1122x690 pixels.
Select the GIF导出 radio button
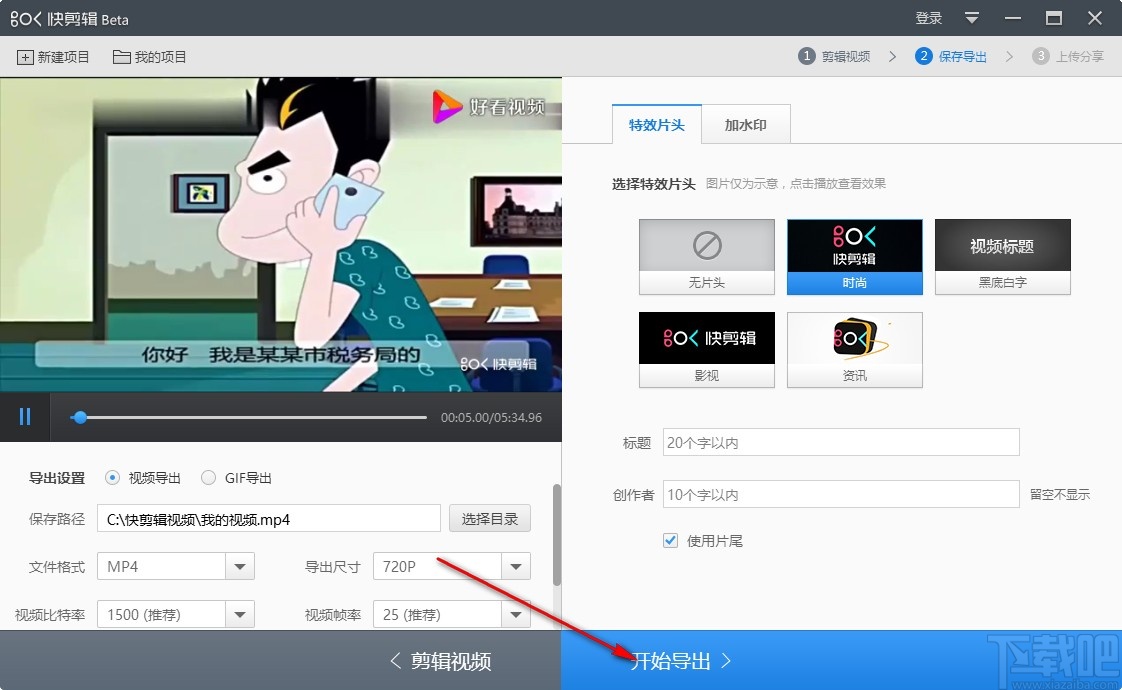pyautogui.click(x=208, y=478)
